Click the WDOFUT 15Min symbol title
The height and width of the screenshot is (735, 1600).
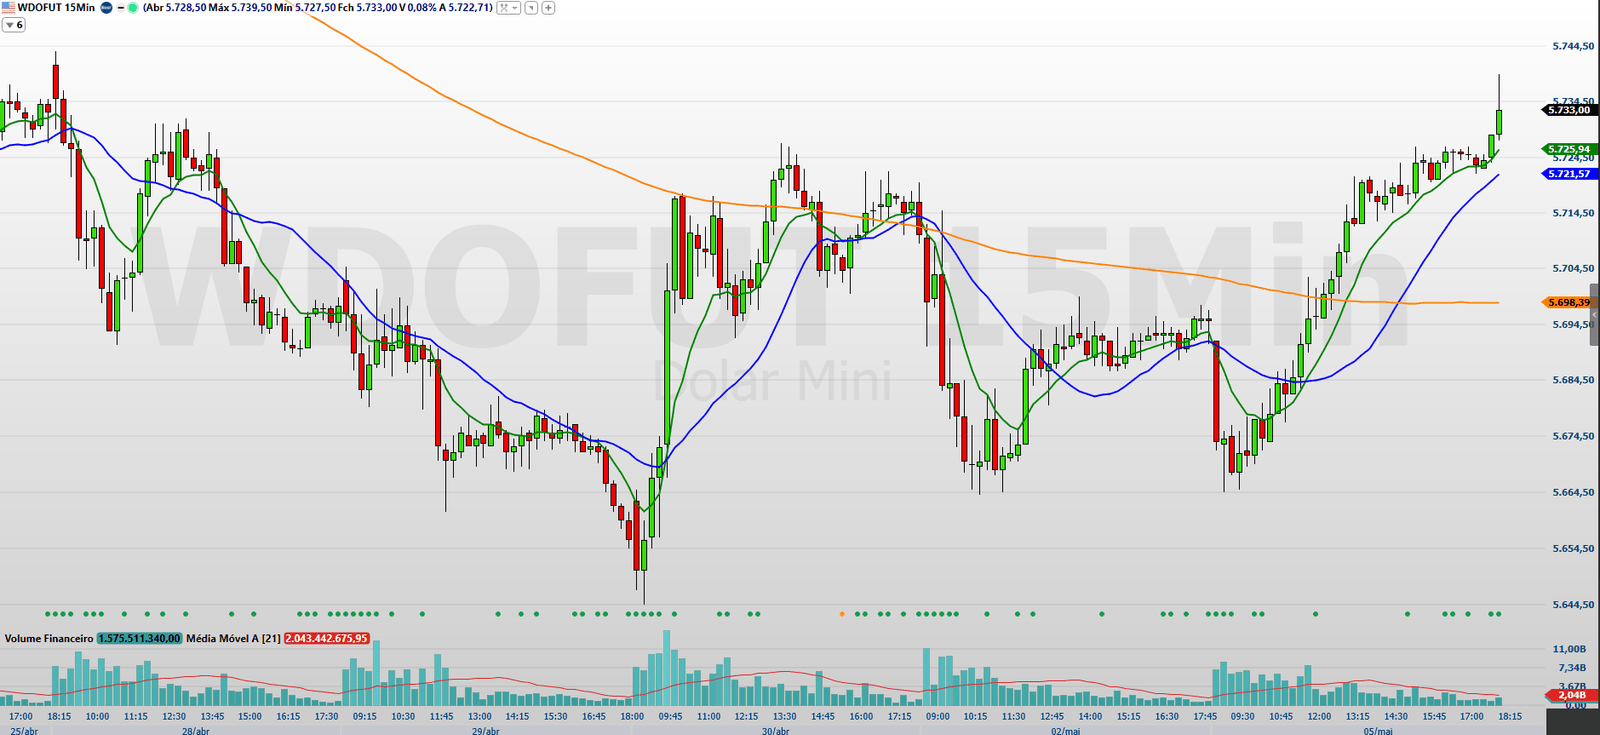(x=57, y=8)
